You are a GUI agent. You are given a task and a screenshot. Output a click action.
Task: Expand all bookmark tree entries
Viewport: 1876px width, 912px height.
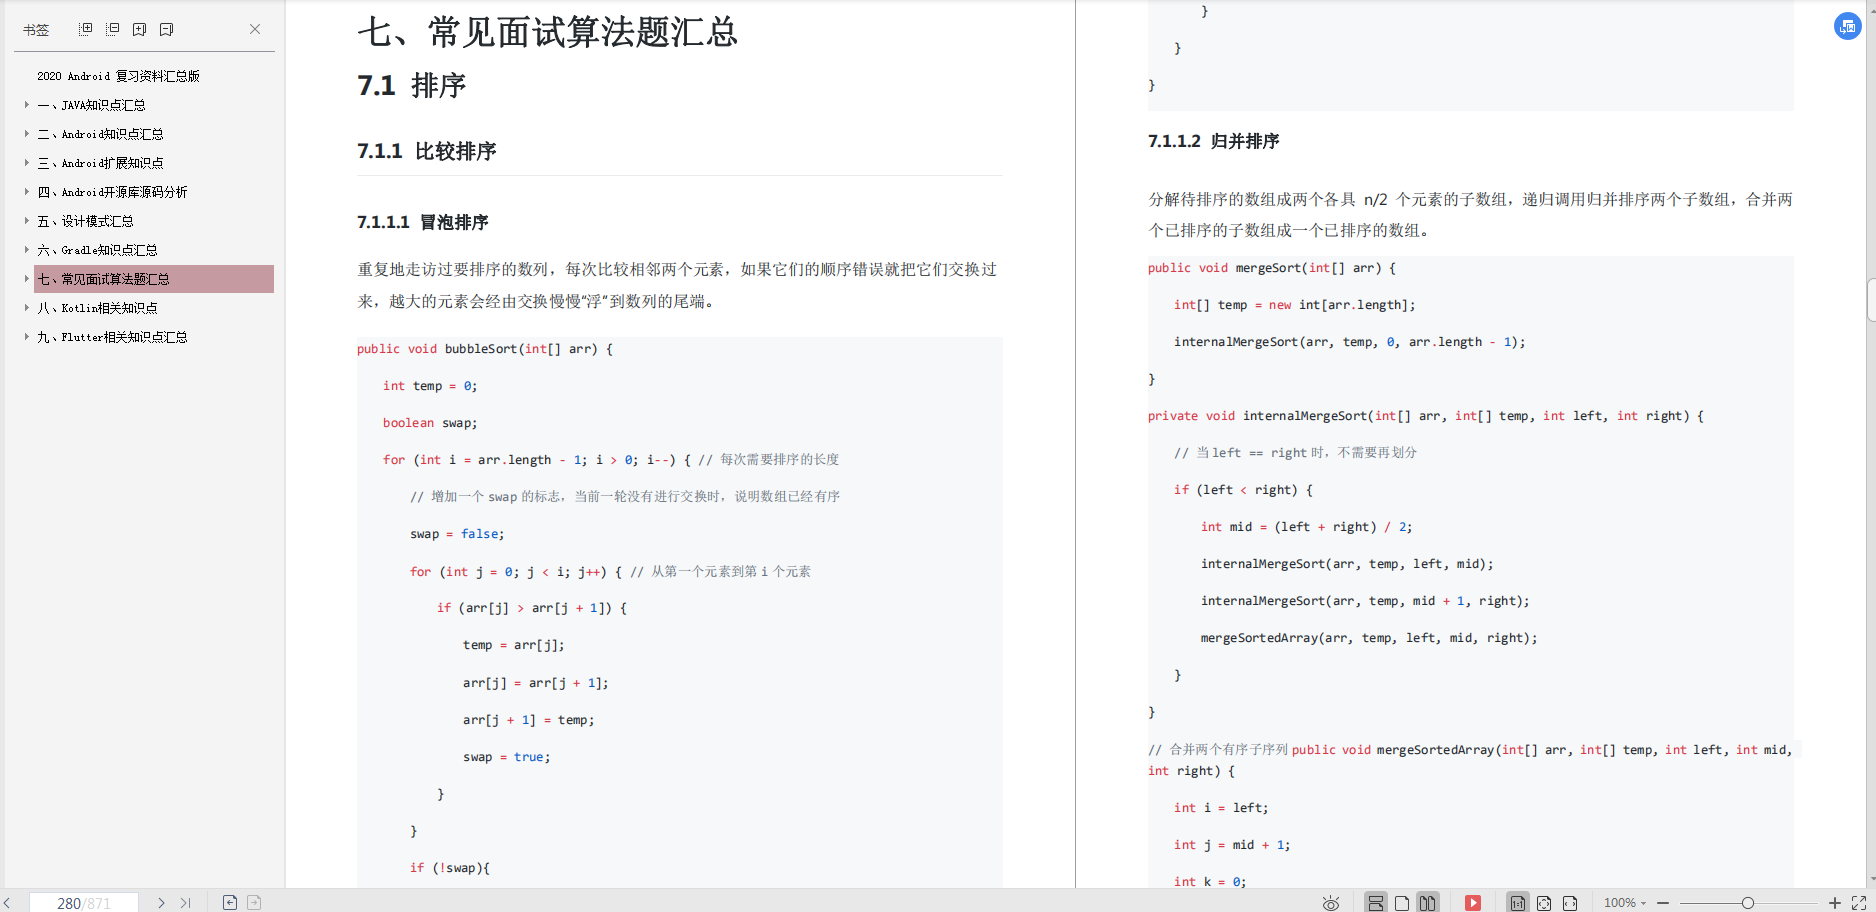point(85,29)
